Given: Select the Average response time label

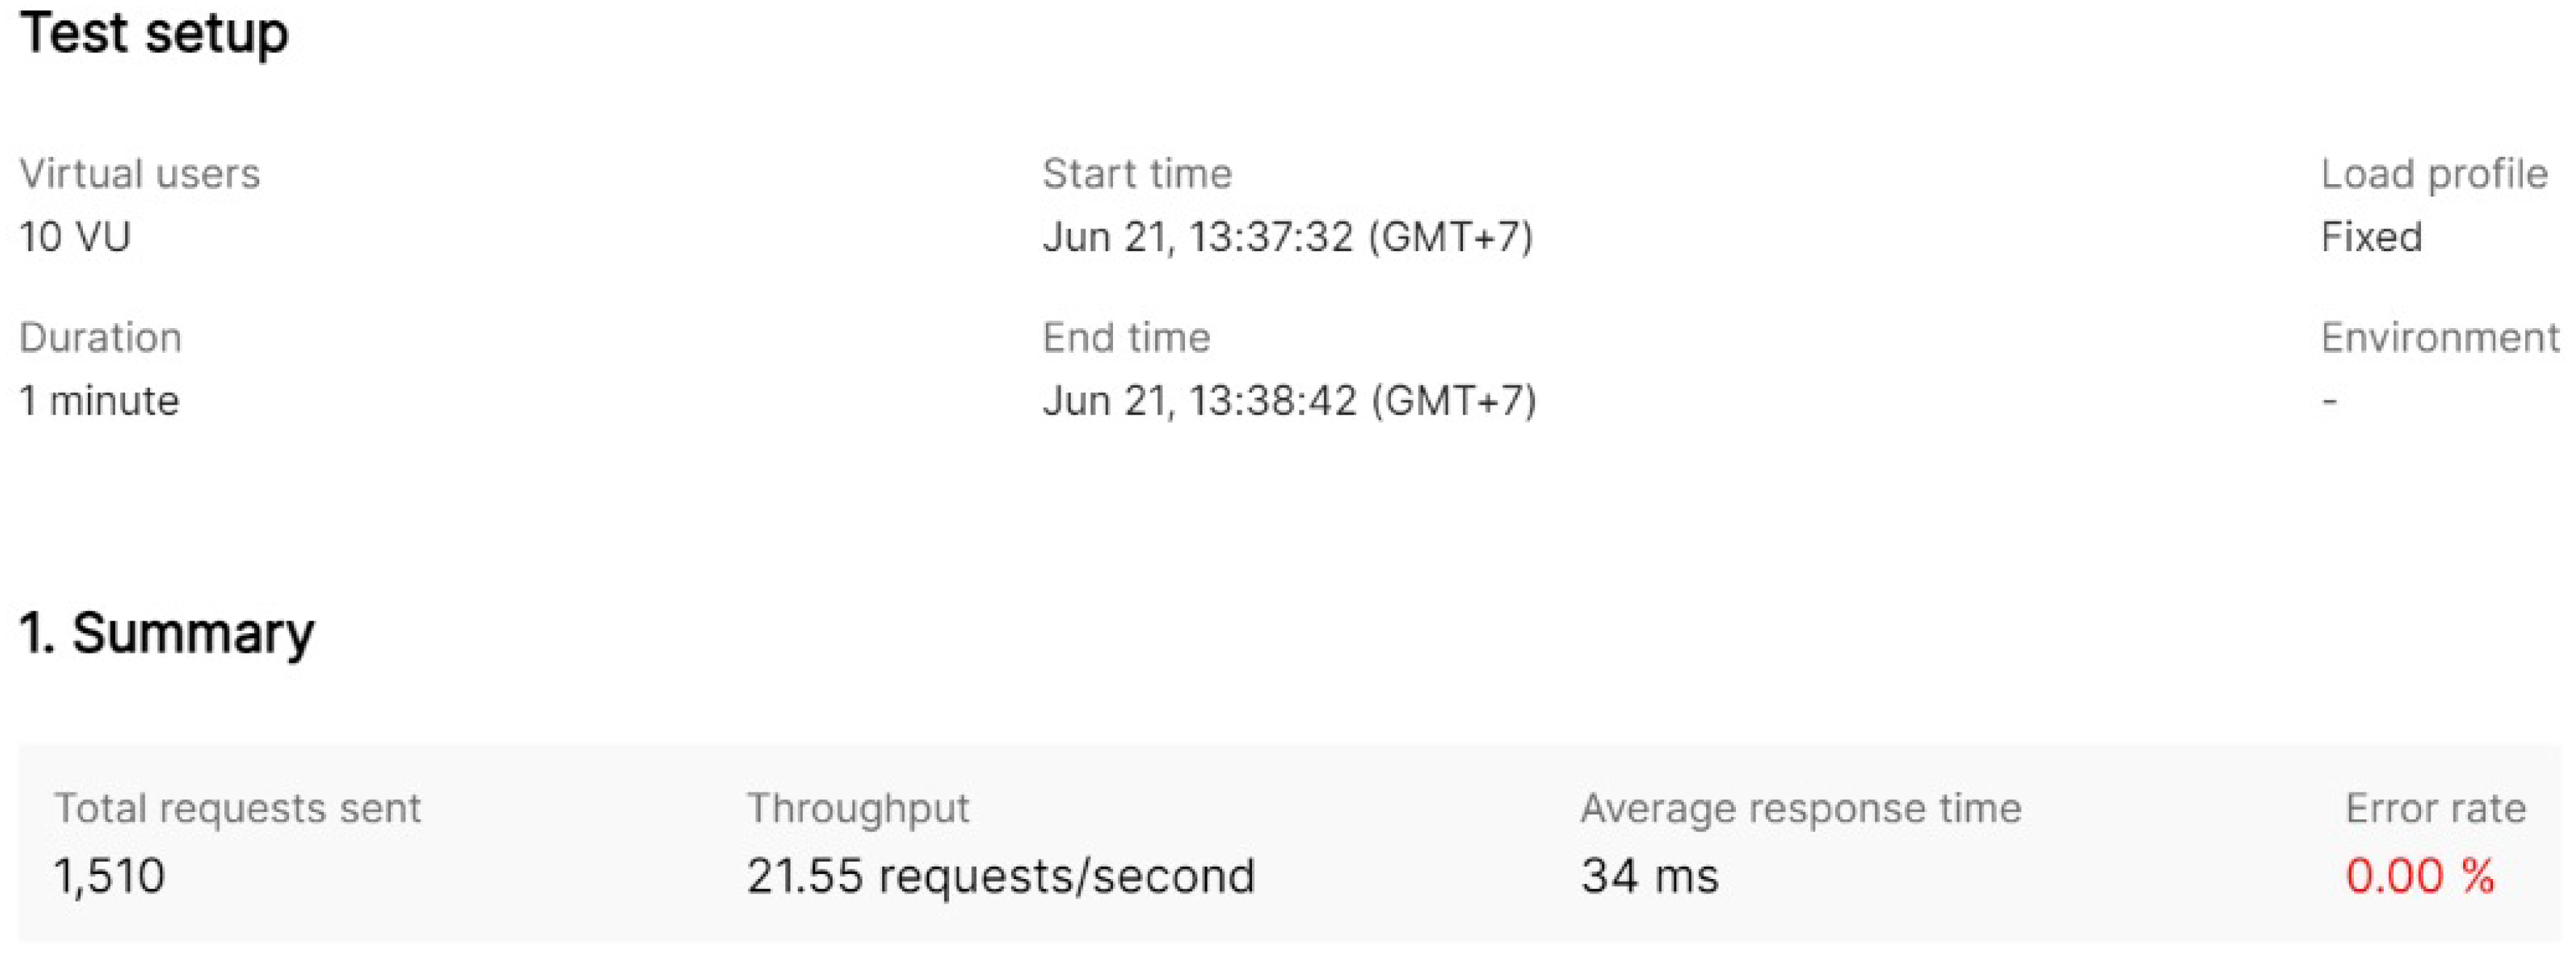Looking at the screenshot, I should click(1800, 808).
